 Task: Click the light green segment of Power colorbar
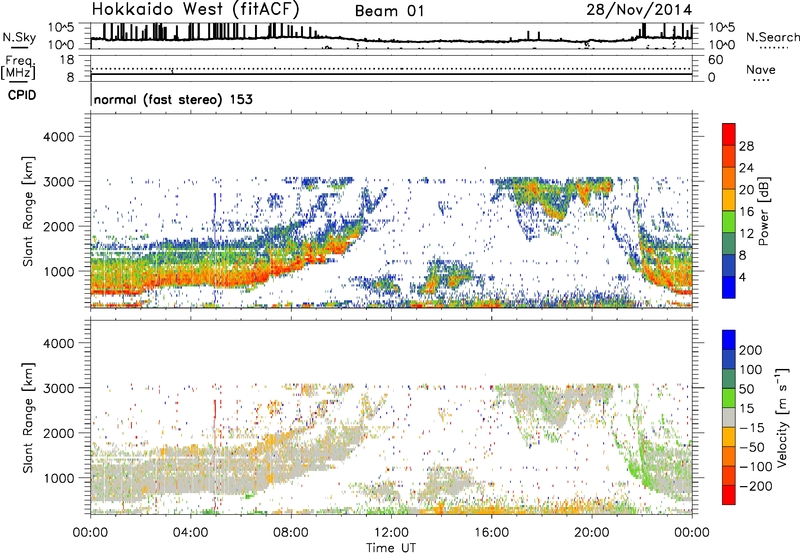coord(729,222)
